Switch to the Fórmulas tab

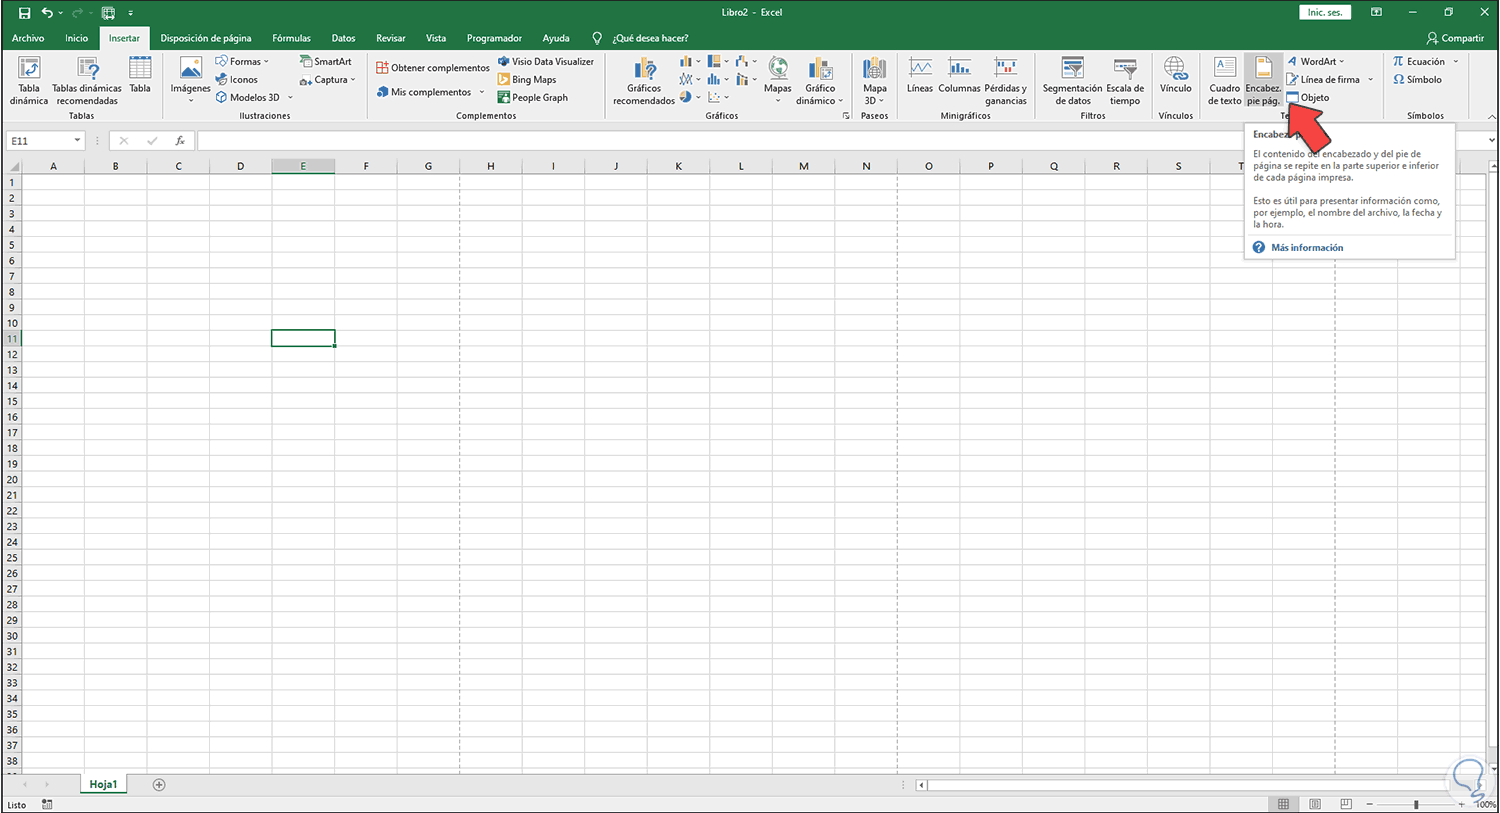tap(291, 38)
